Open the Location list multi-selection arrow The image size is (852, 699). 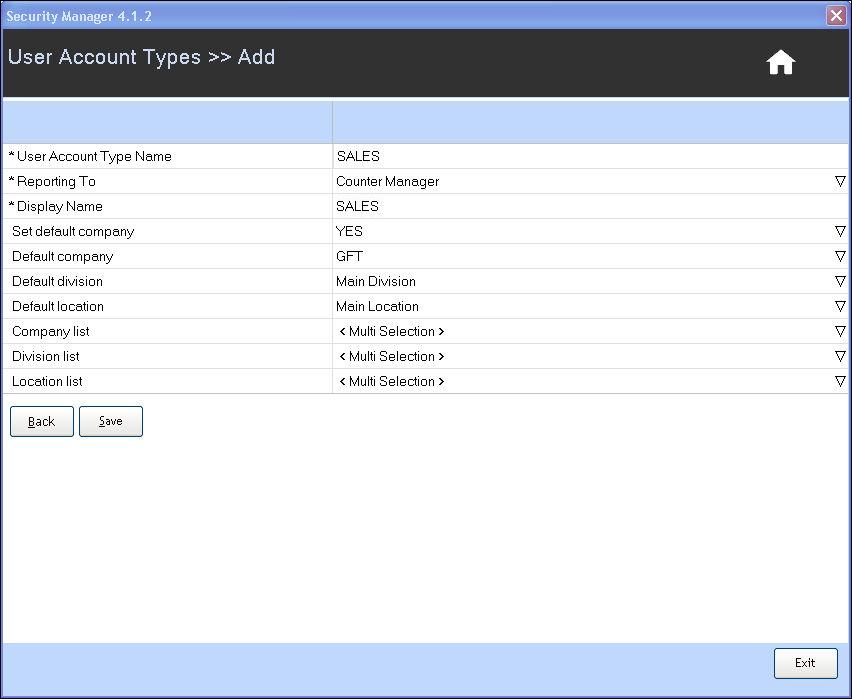[840, 381]
